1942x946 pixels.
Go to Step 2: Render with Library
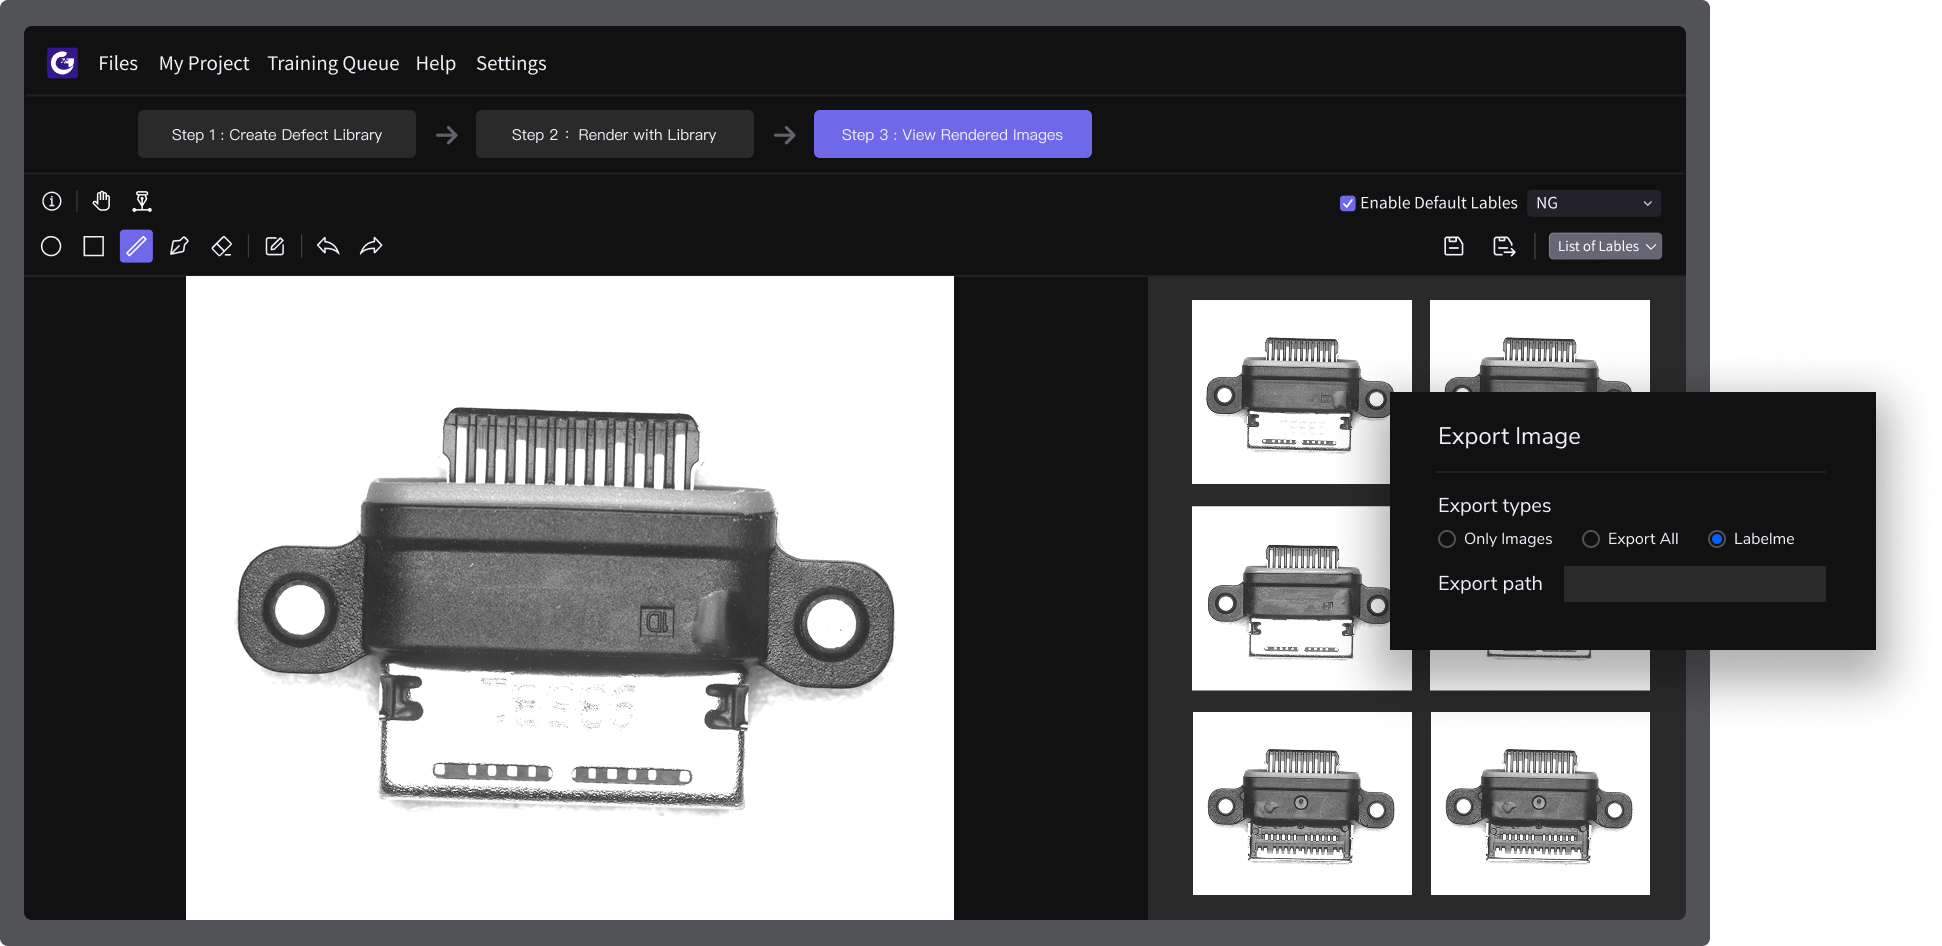click(614, 135)
